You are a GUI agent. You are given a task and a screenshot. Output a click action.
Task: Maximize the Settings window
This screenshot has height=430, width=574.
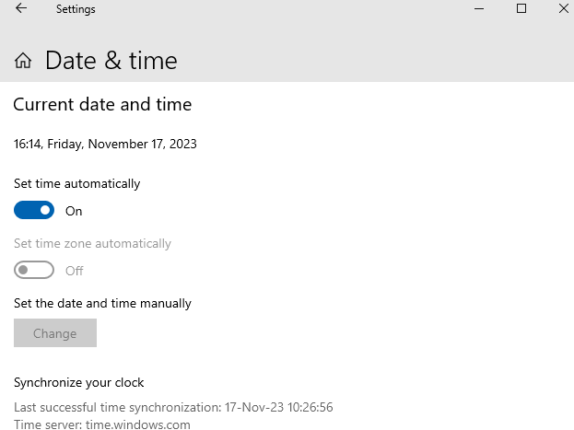[521, 8]
